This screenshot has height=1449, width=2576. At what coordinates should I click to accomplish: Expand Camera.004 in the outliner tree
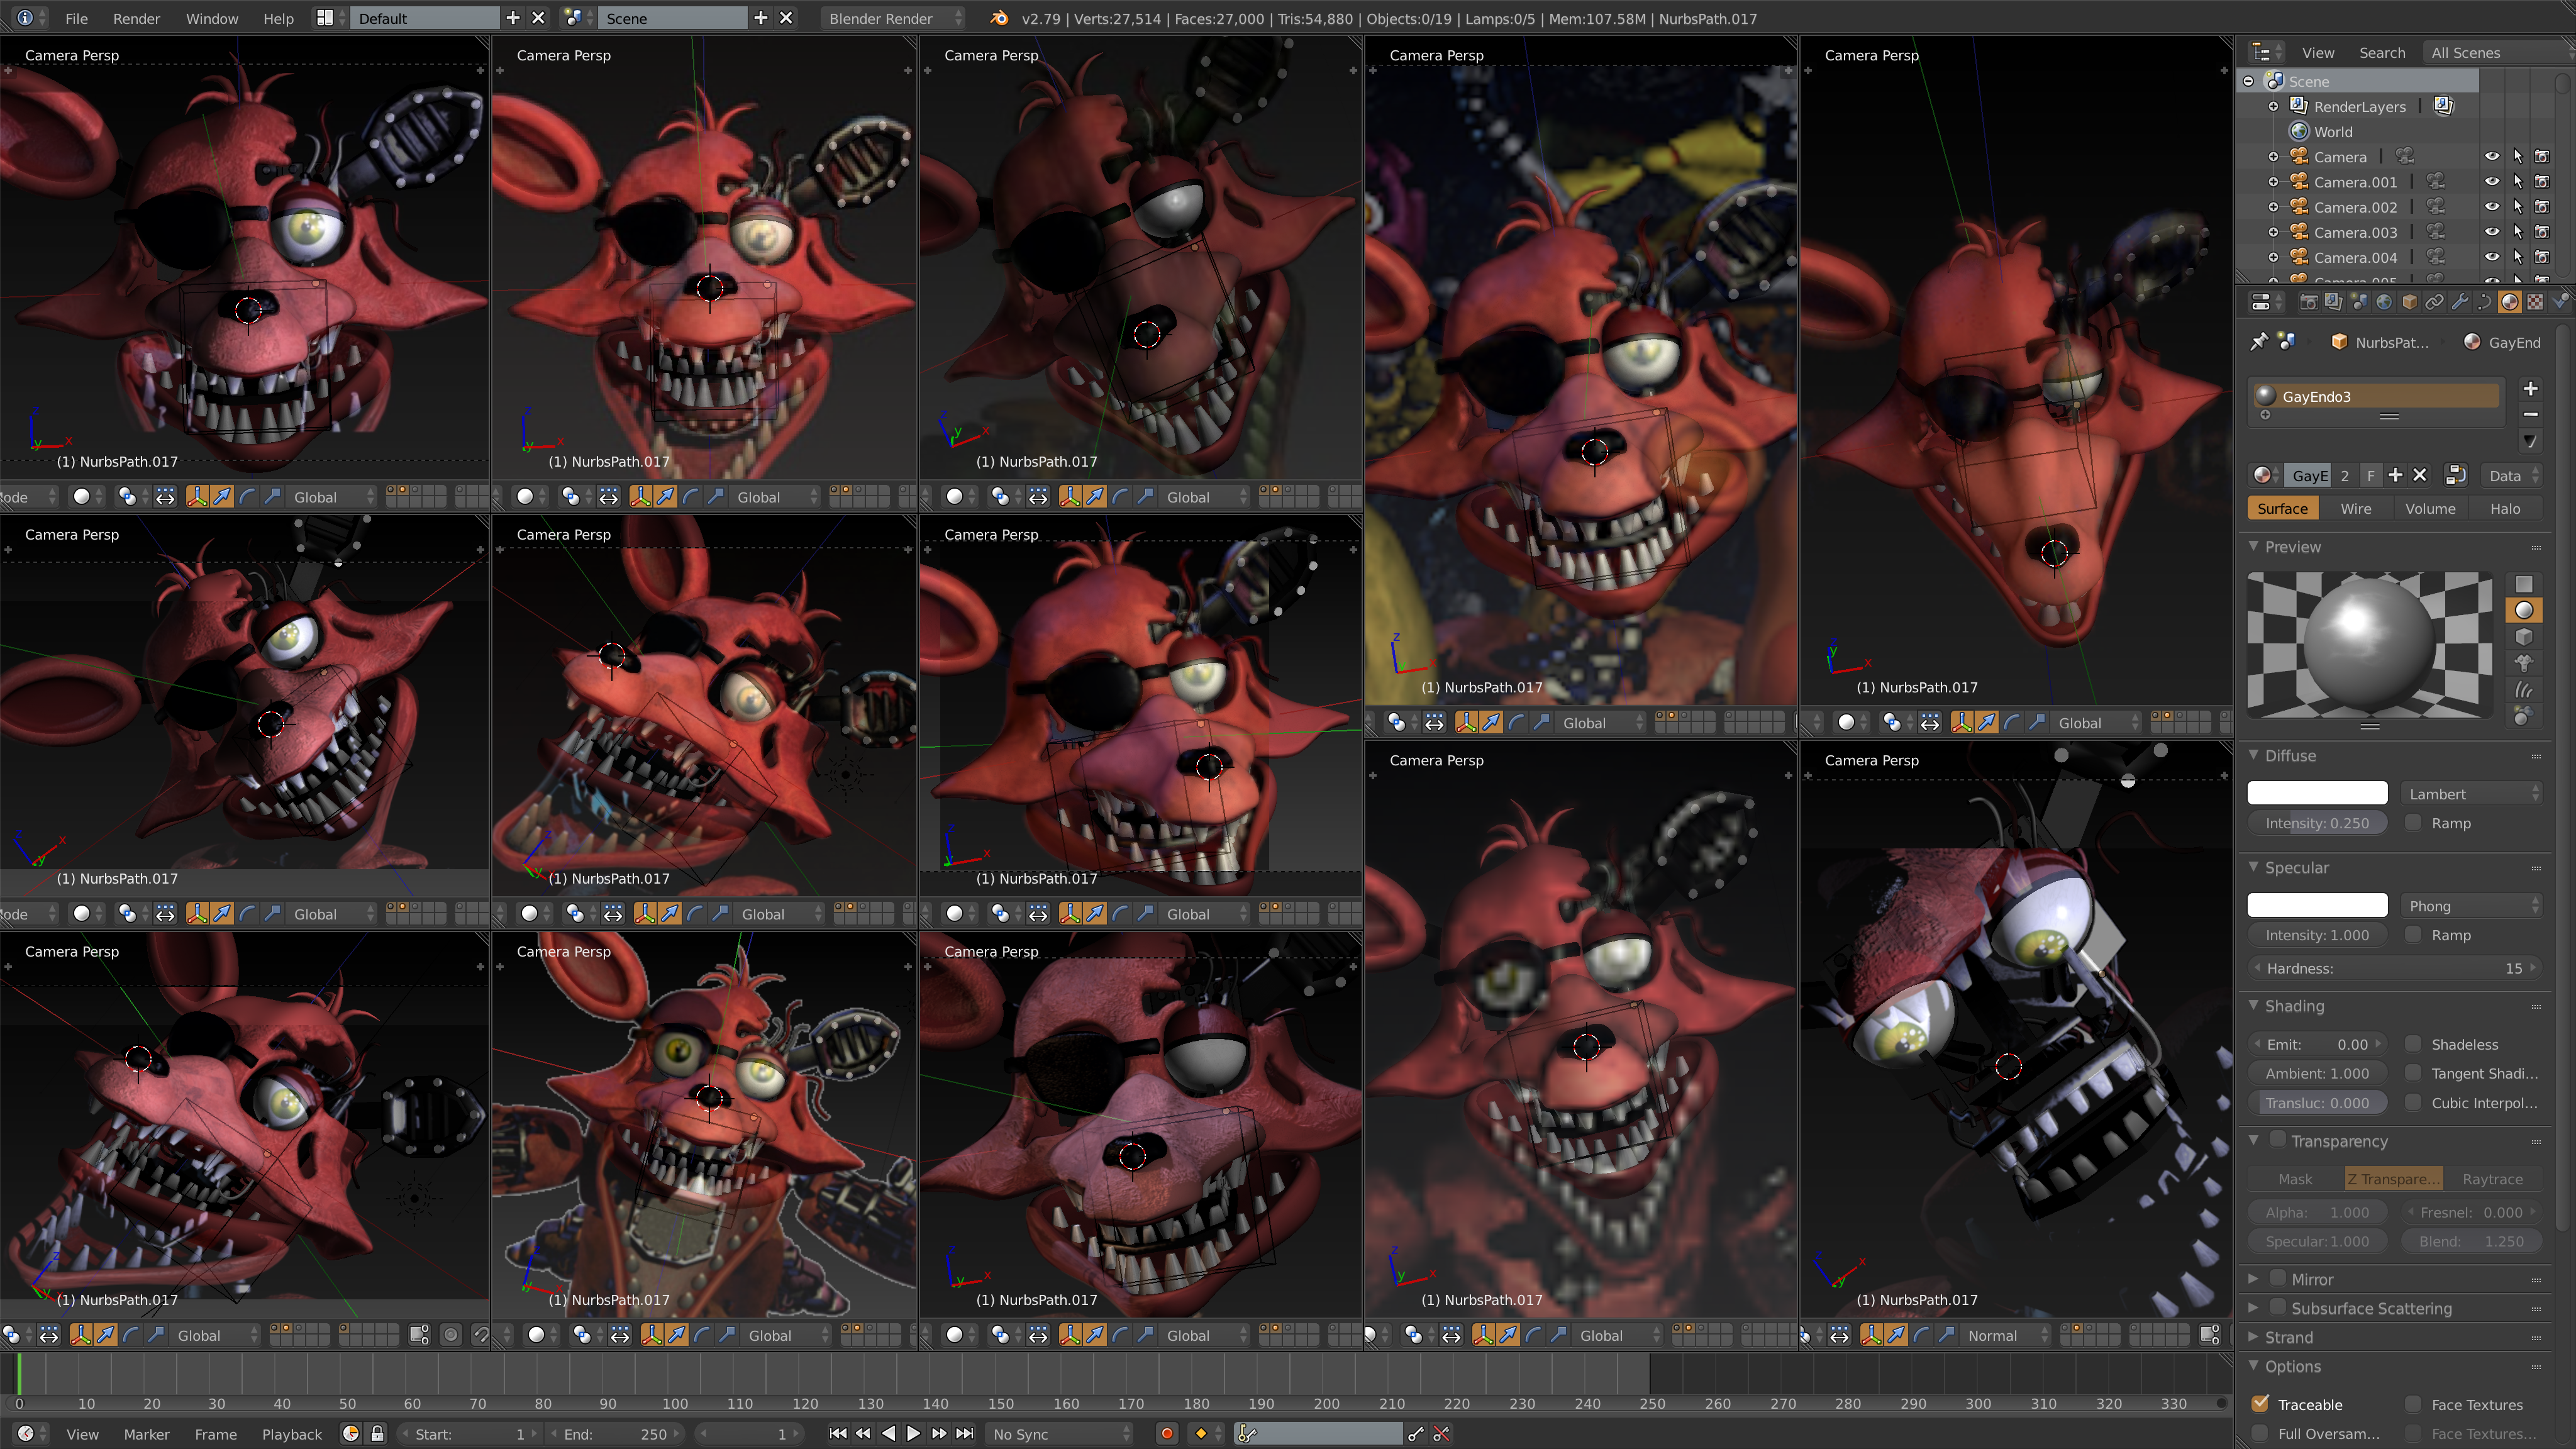2273,257
